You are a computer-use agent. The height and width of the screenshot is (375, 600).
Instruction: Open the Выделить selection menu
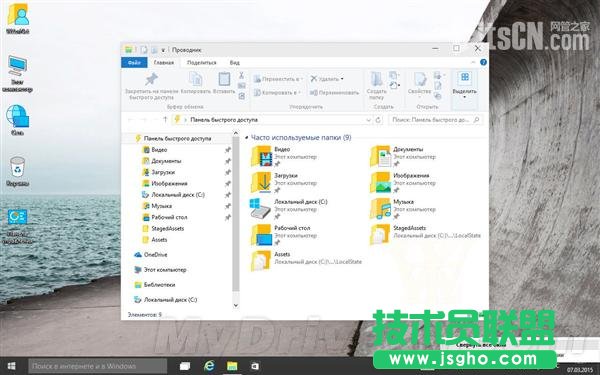[x=465, y=86]
